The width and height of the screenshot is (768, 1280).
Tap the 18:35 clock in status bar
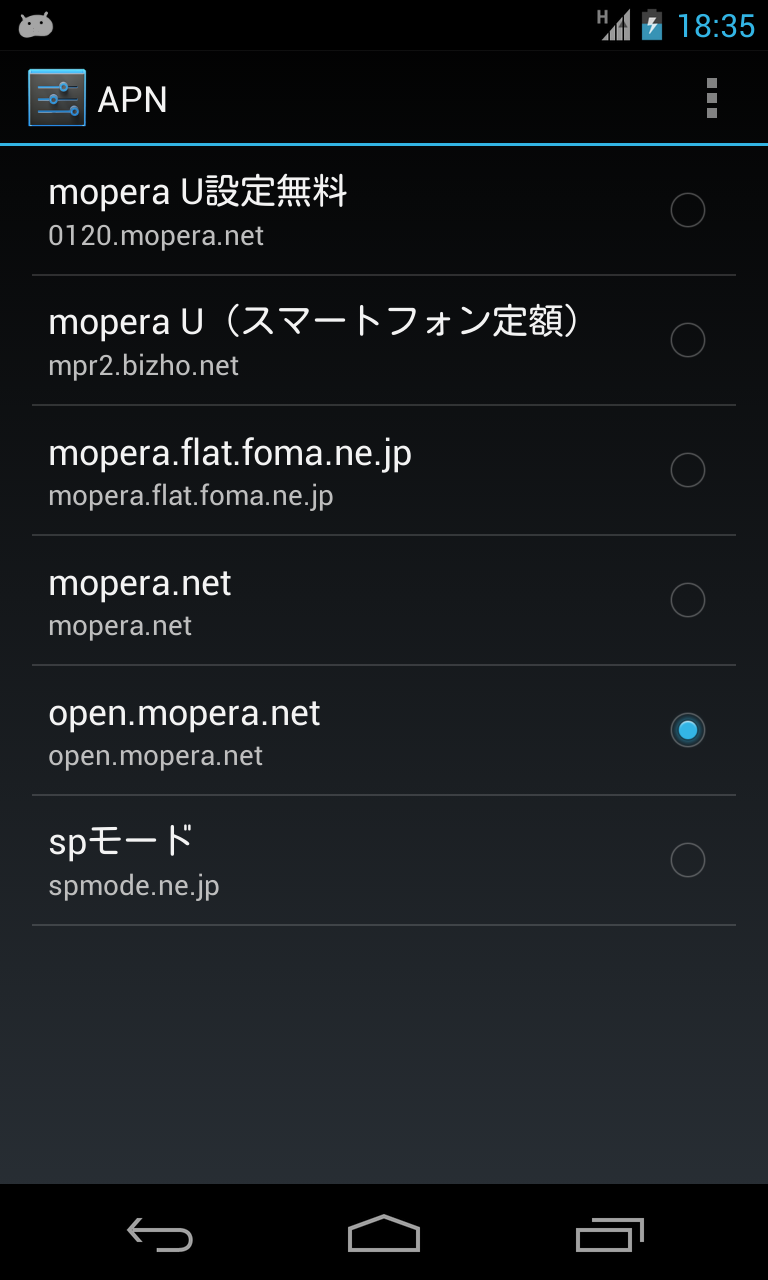click(716, 25)
